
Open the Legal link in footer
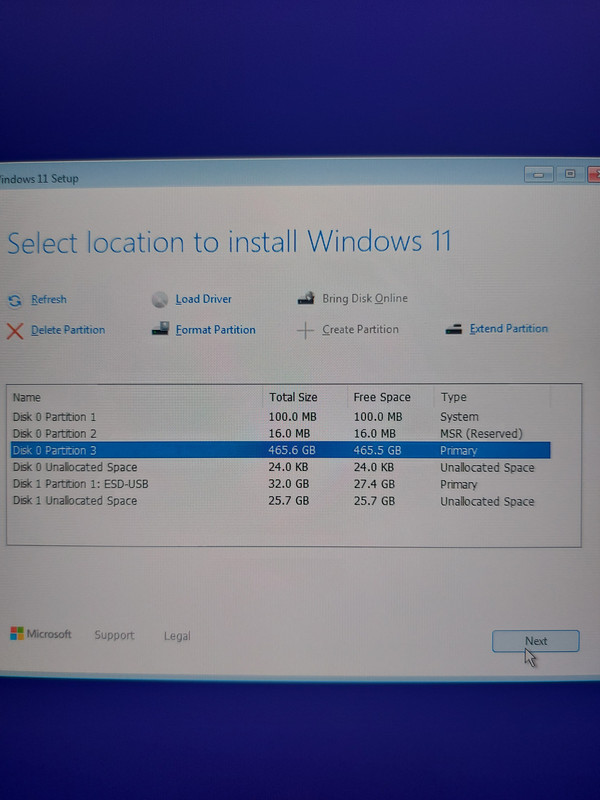click(x=177, y=636)
